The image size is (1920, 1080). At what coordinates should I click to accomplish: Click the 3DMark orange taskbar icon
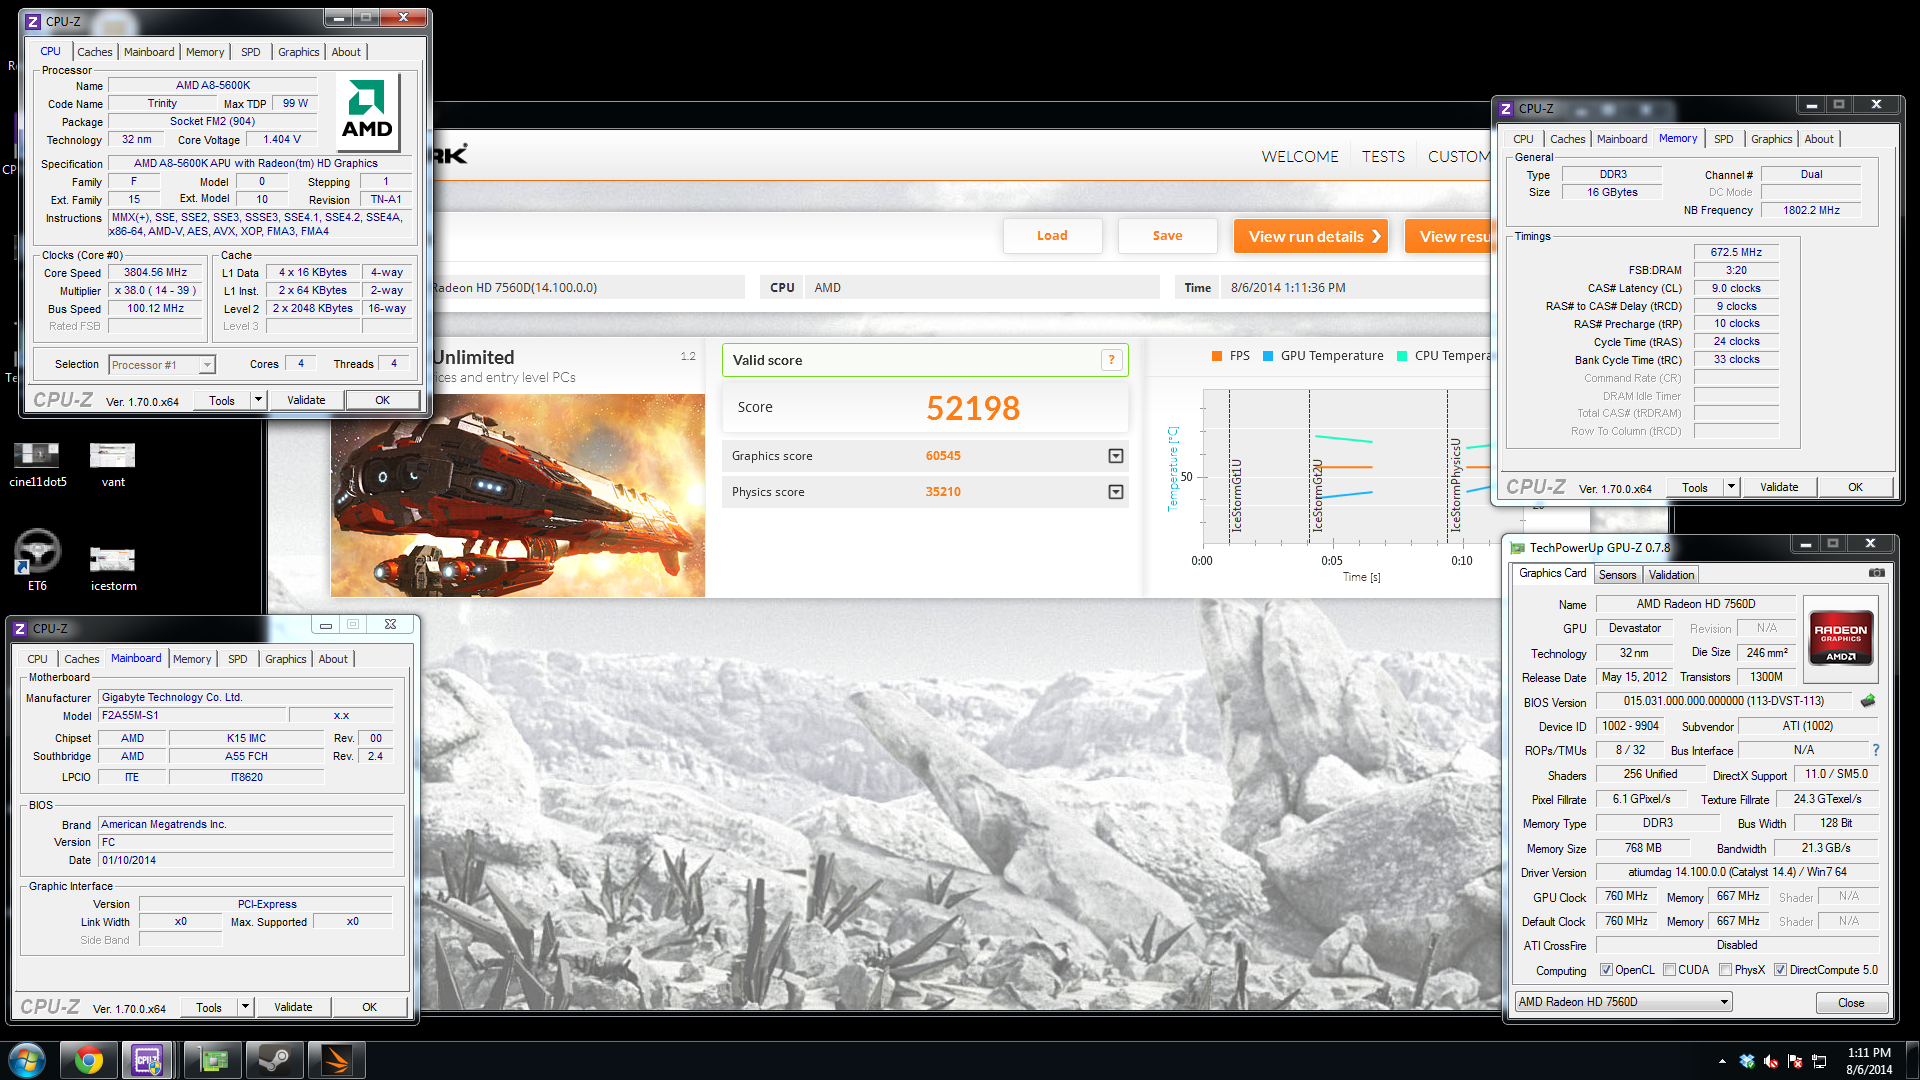click(336, 1060)
